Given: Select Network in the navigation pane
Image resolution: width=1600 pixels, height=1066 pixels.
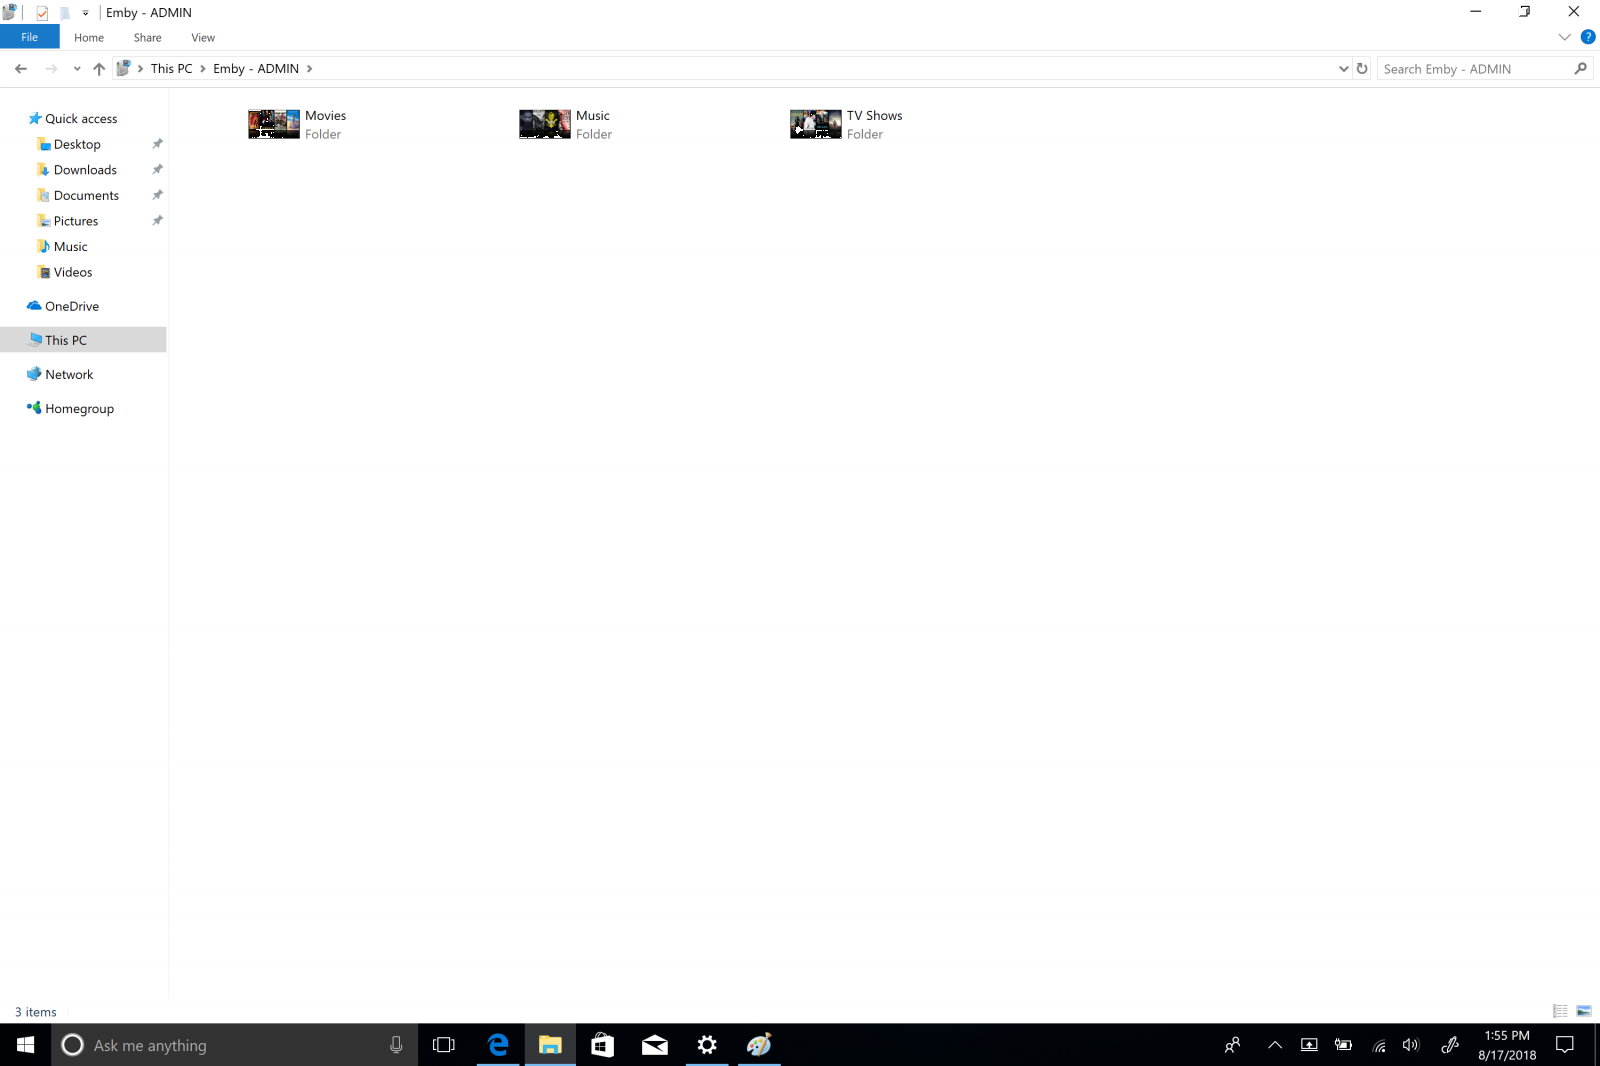Looking at the screenshot, I should pos(69,375).
